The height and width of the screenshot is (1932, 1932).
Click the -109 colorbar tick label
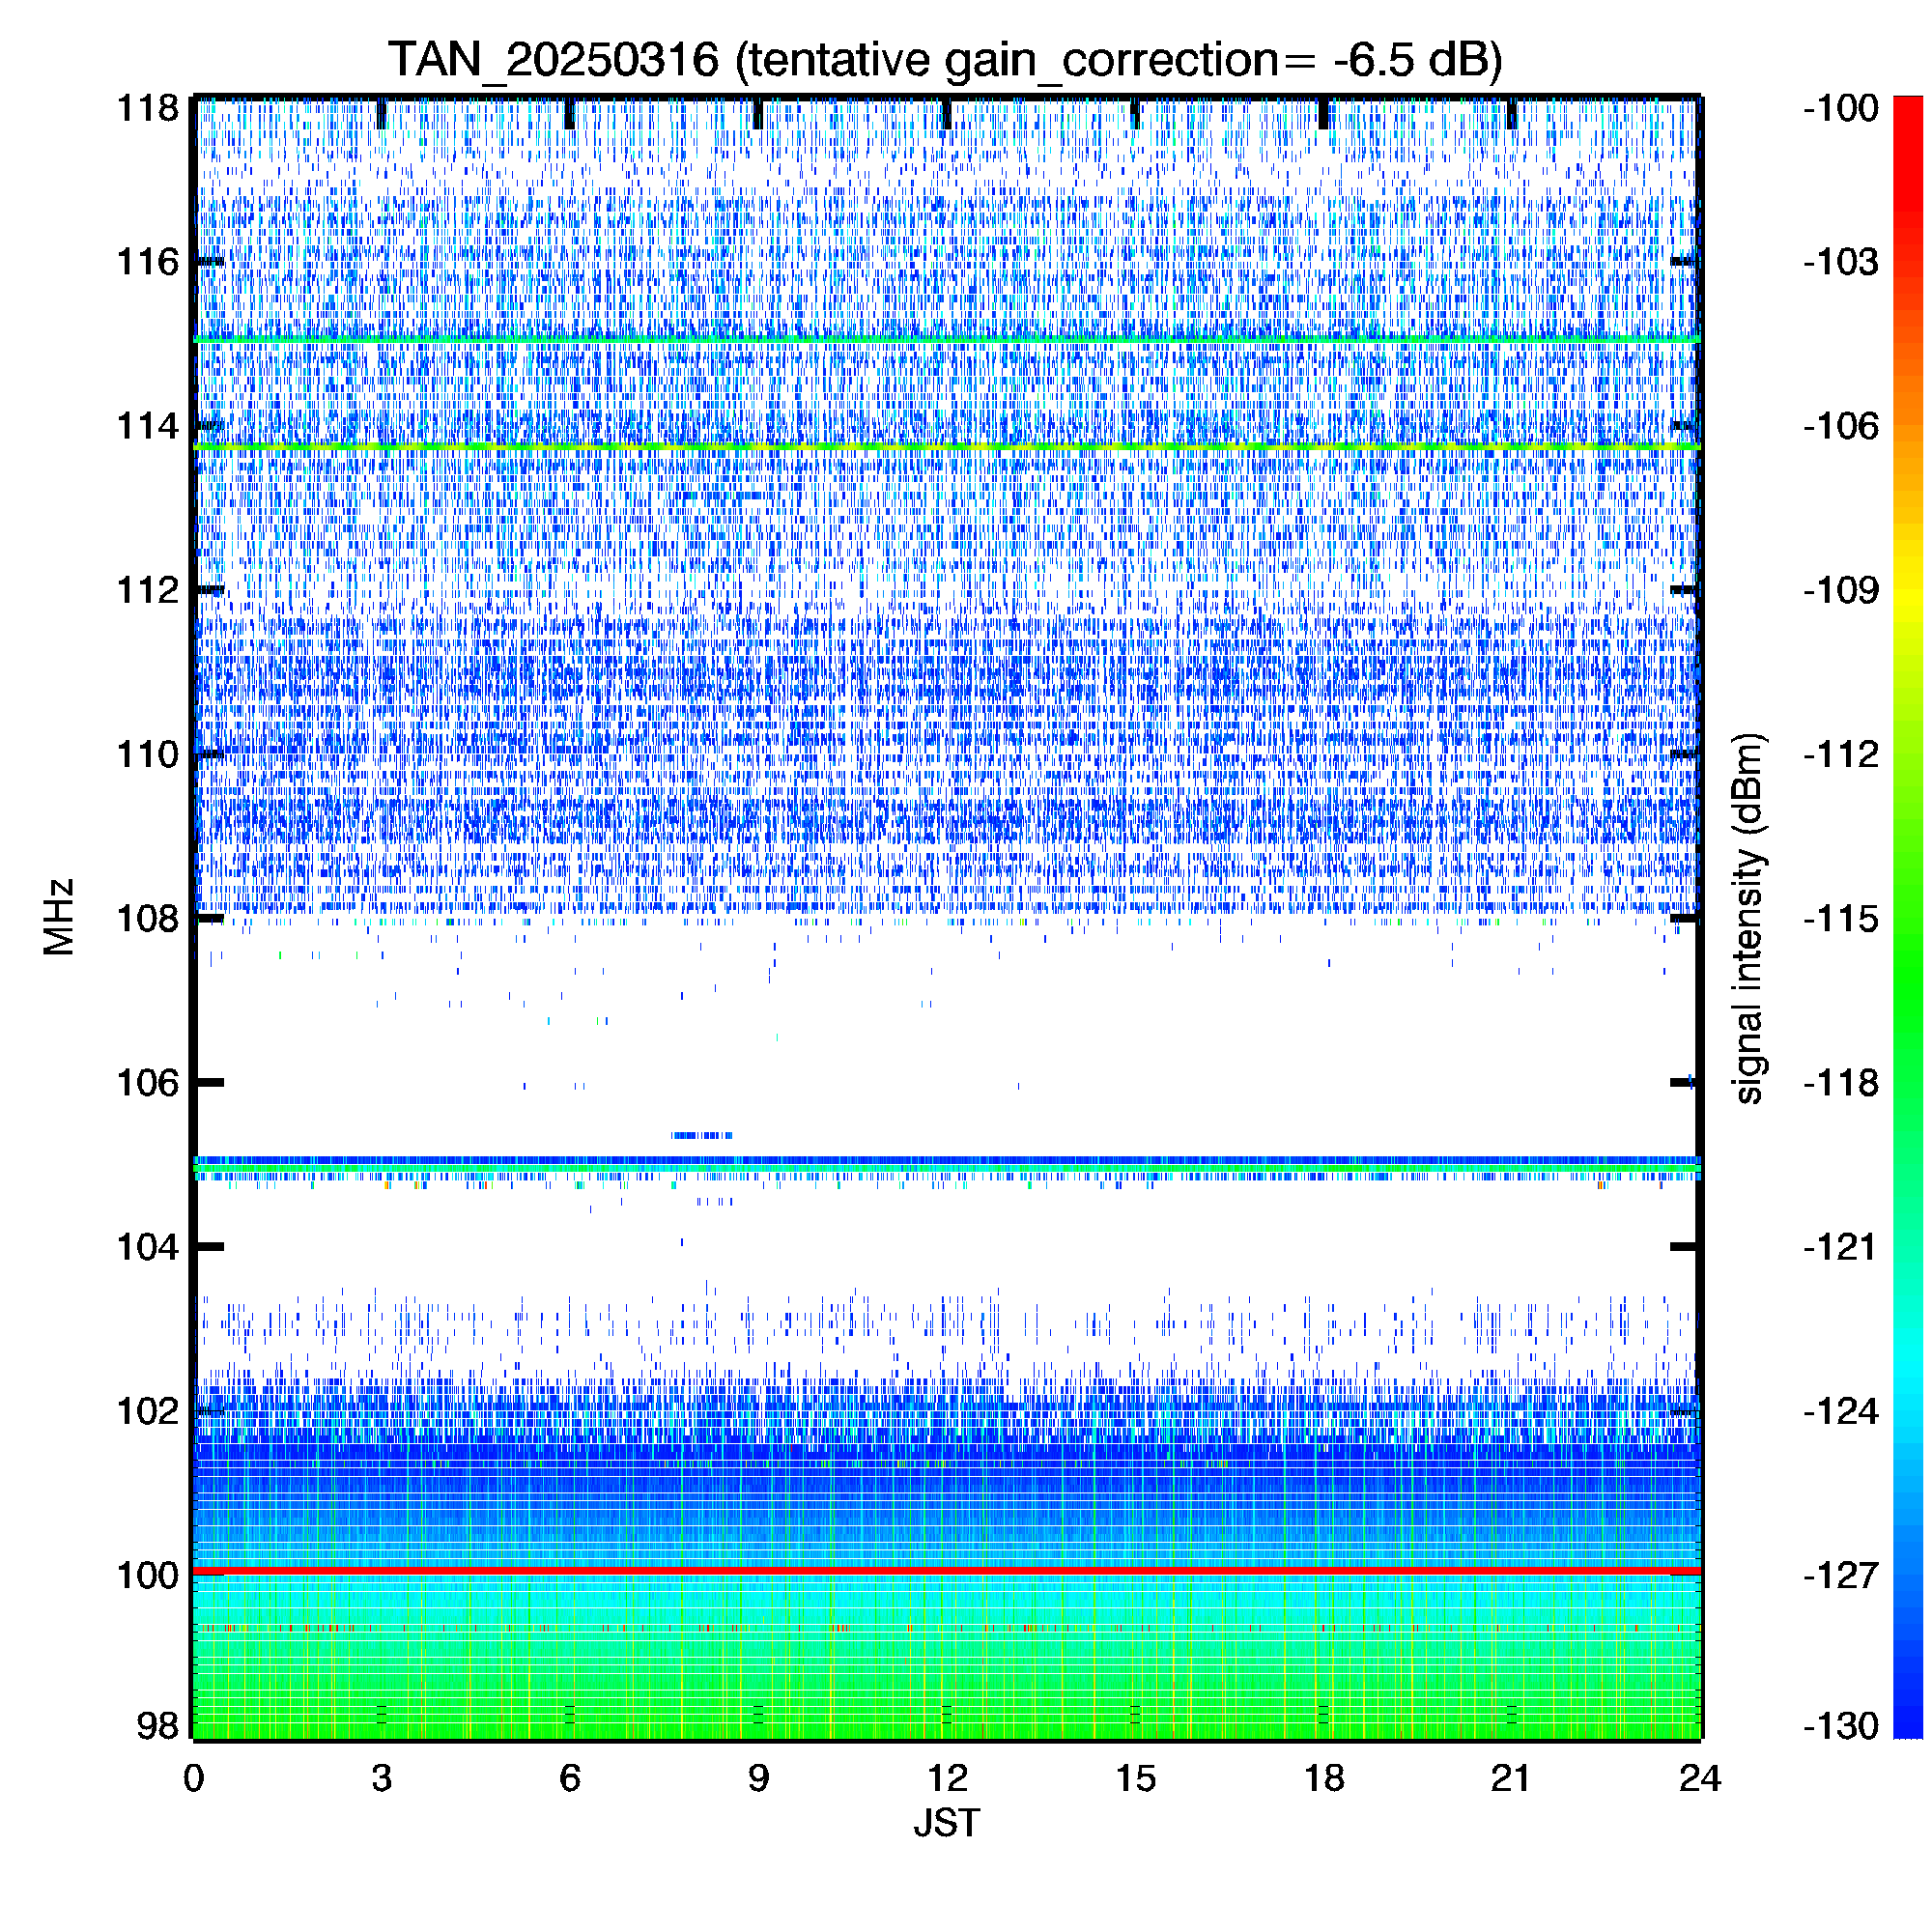(1841, 590)
